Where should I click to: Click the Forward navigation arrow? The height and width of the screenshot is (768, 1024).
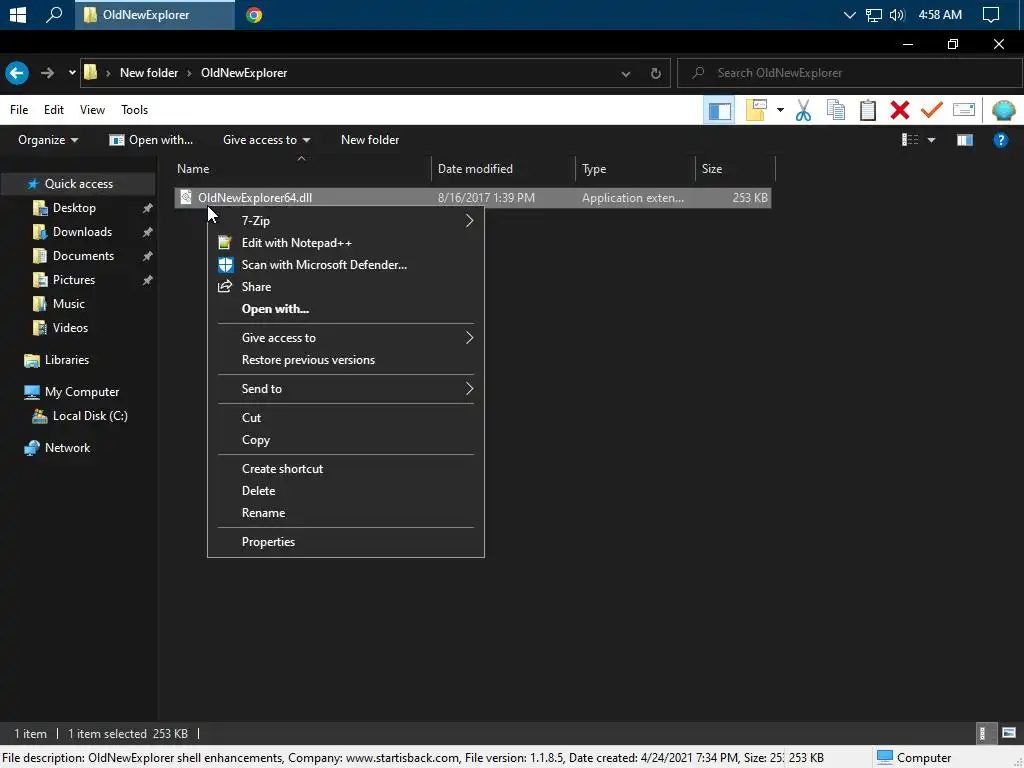coord(47,72)
